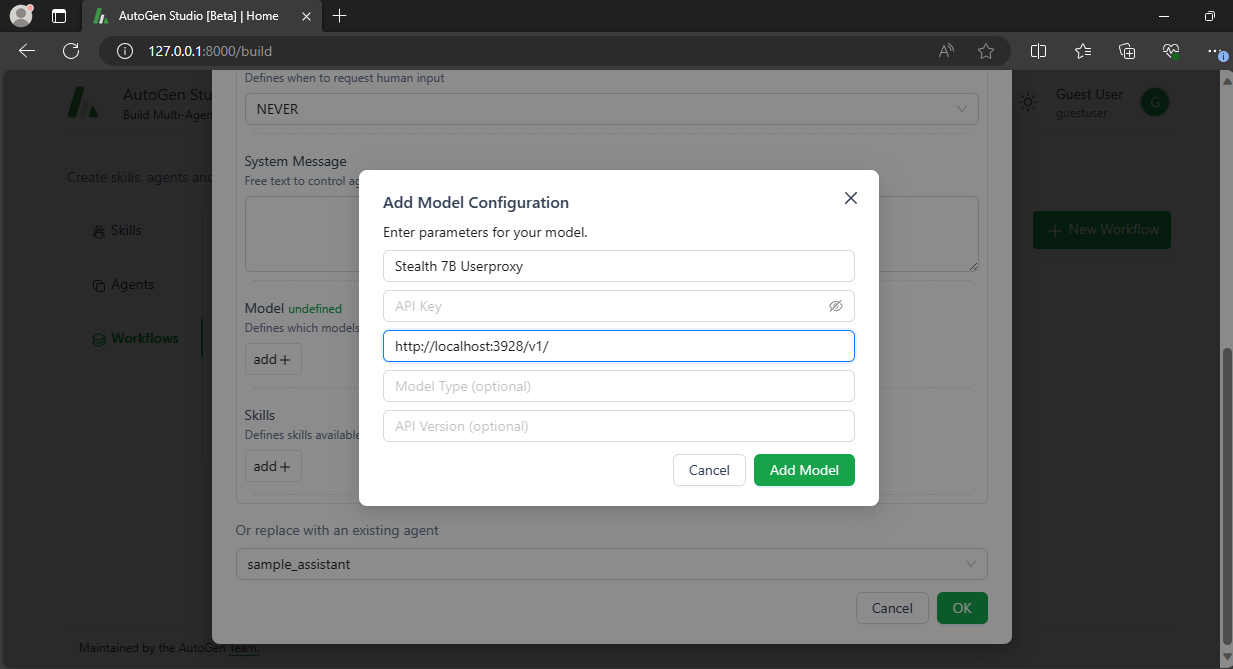Viewport: 1233px width, 669px height.
Task: Open a new browser tab
Action: point(340,16)
